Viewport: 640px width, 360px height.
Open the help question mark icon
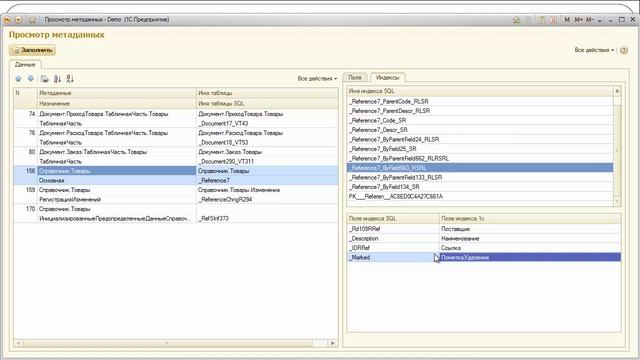pyautogui.click(x=624, y=50)
